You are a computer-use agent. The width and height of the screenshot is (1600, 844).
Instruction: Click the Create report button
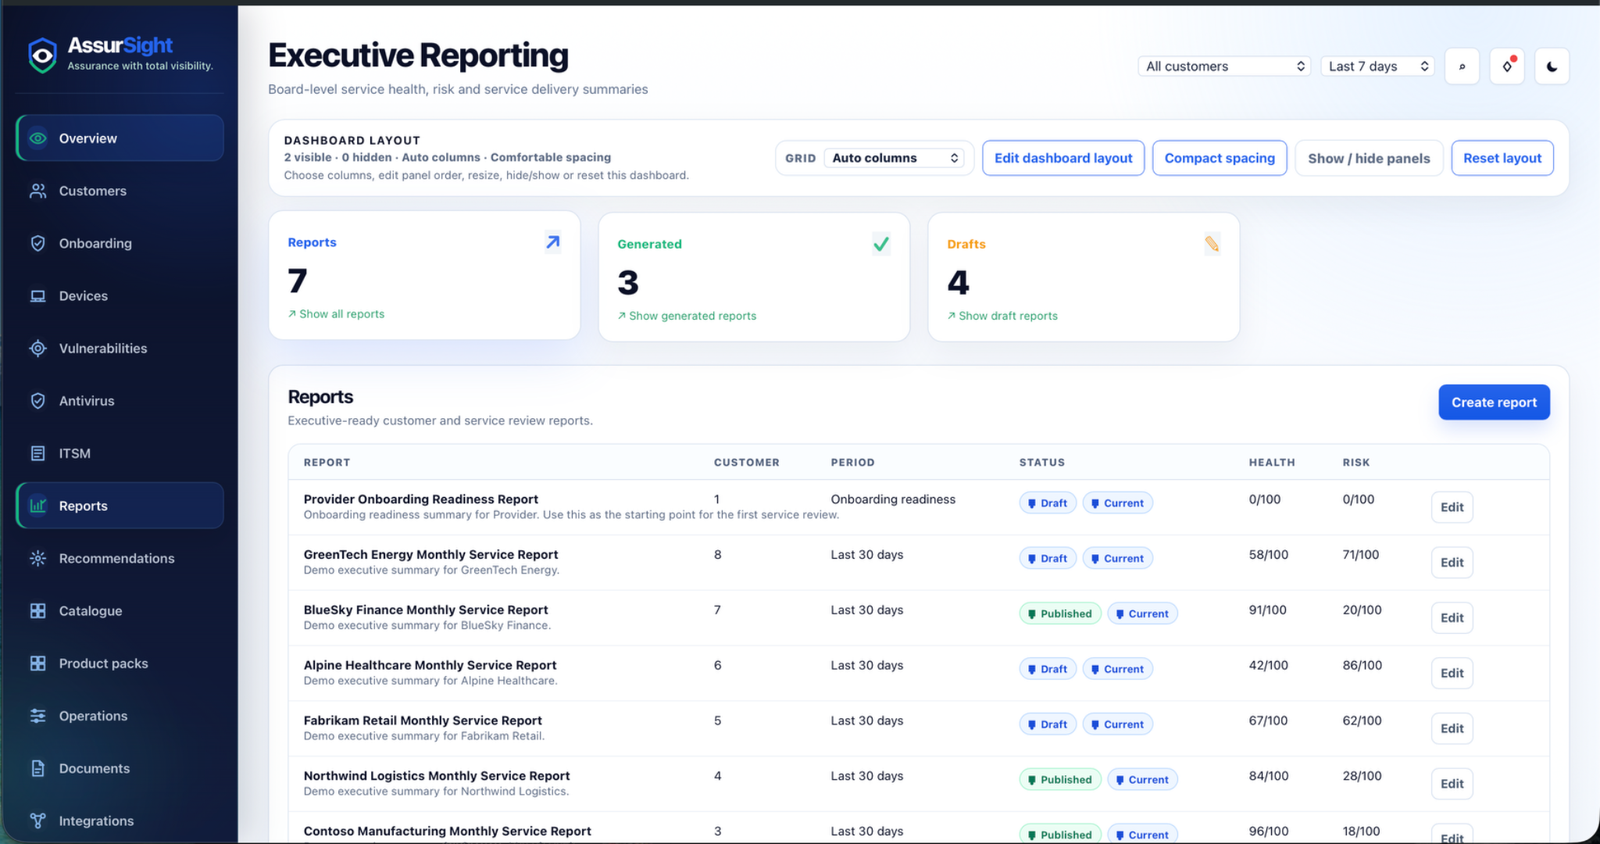coord(1494,402)
